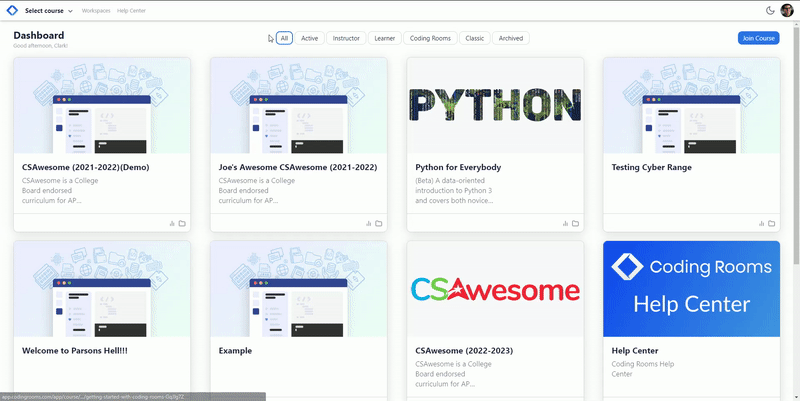
Task: Open the user profile avatar
Action: pos(787,10)
